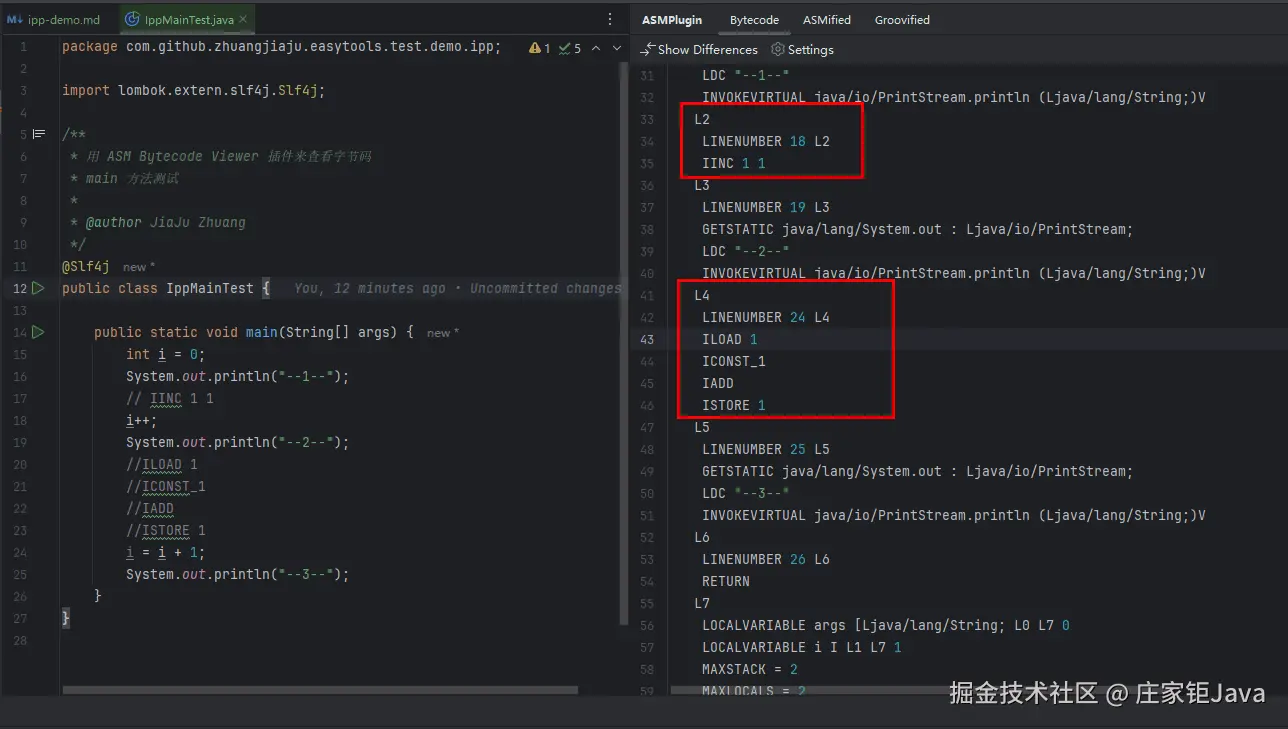Switch to the Bytecode tab
This screenshot has height=729, width=1288.
(x=753, y=19)
